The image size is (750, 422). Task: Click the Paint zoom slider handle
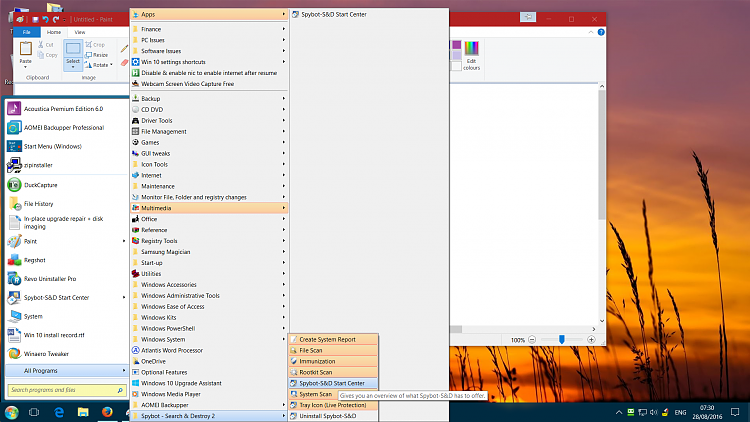562,339
